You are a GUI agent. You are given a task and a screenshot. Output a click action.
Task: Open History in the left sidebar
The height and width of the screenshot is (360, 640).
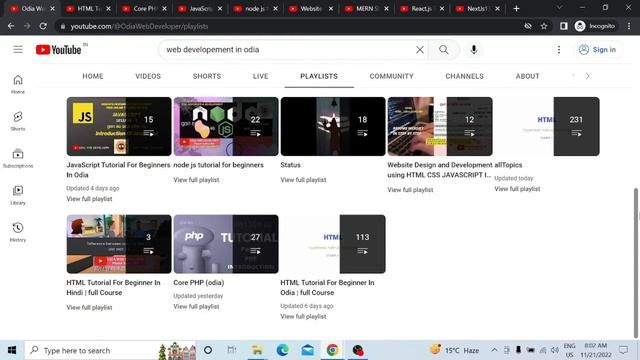[x=18, y=232]
